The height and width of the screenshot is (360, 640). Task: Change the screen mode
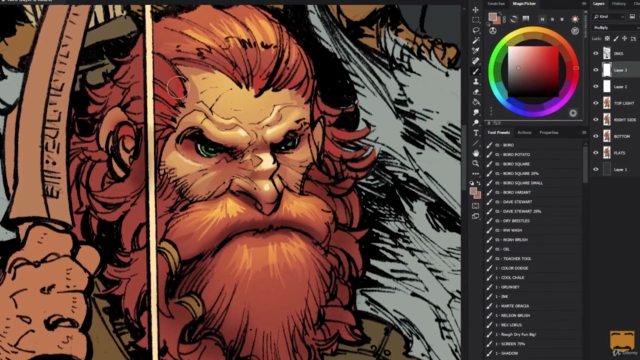(x=476, y=216)
